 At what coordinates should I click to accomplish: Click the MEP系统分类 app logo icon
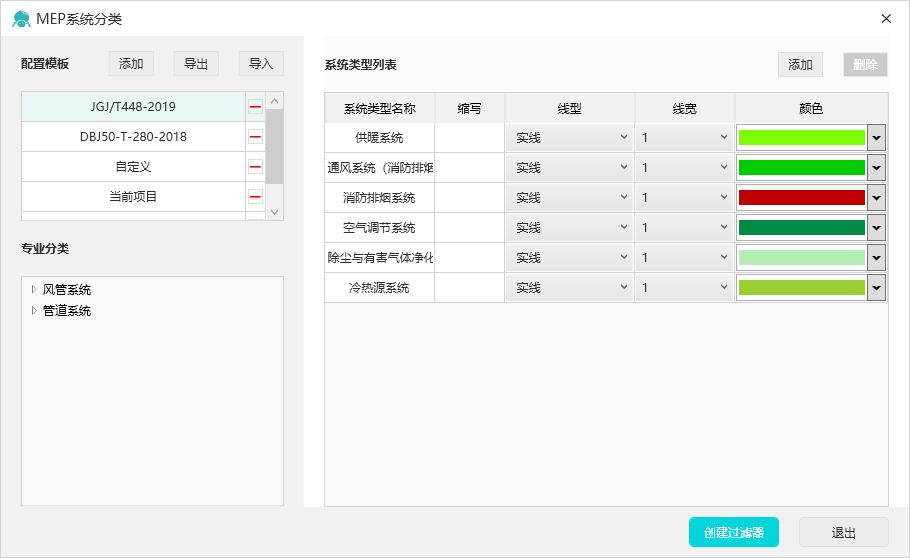[x=21, y=19]
